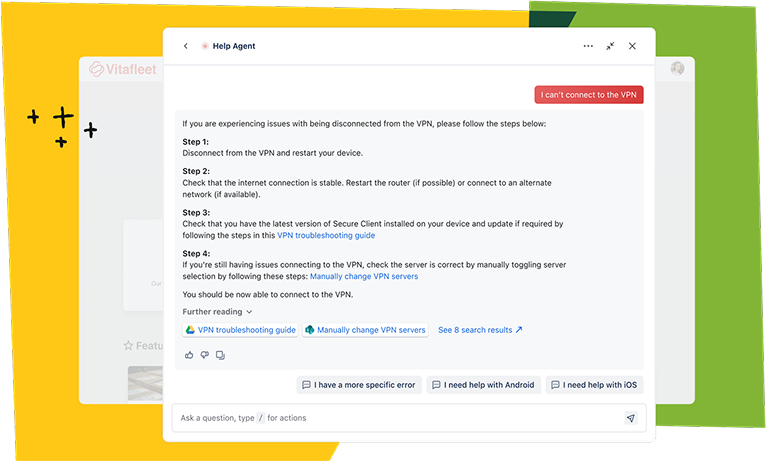Open VPN troubleshooting guide source chip
The height and width of the screenshot is (462, 769).
pos(240,330)
